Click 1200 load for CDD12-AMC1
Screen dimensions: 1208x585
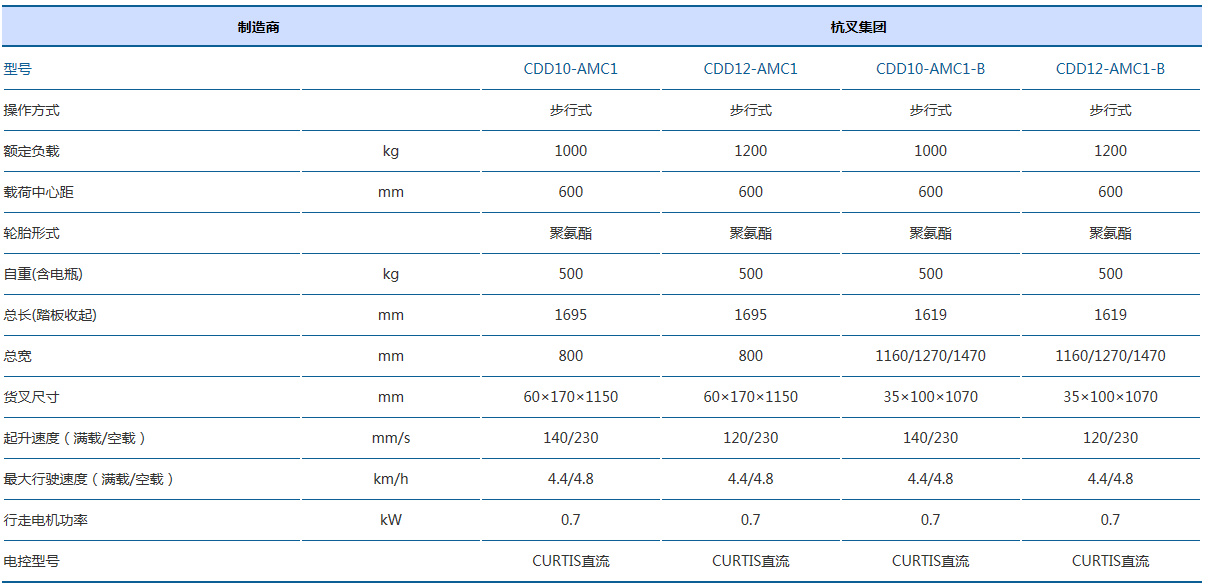tap(751, 151)
